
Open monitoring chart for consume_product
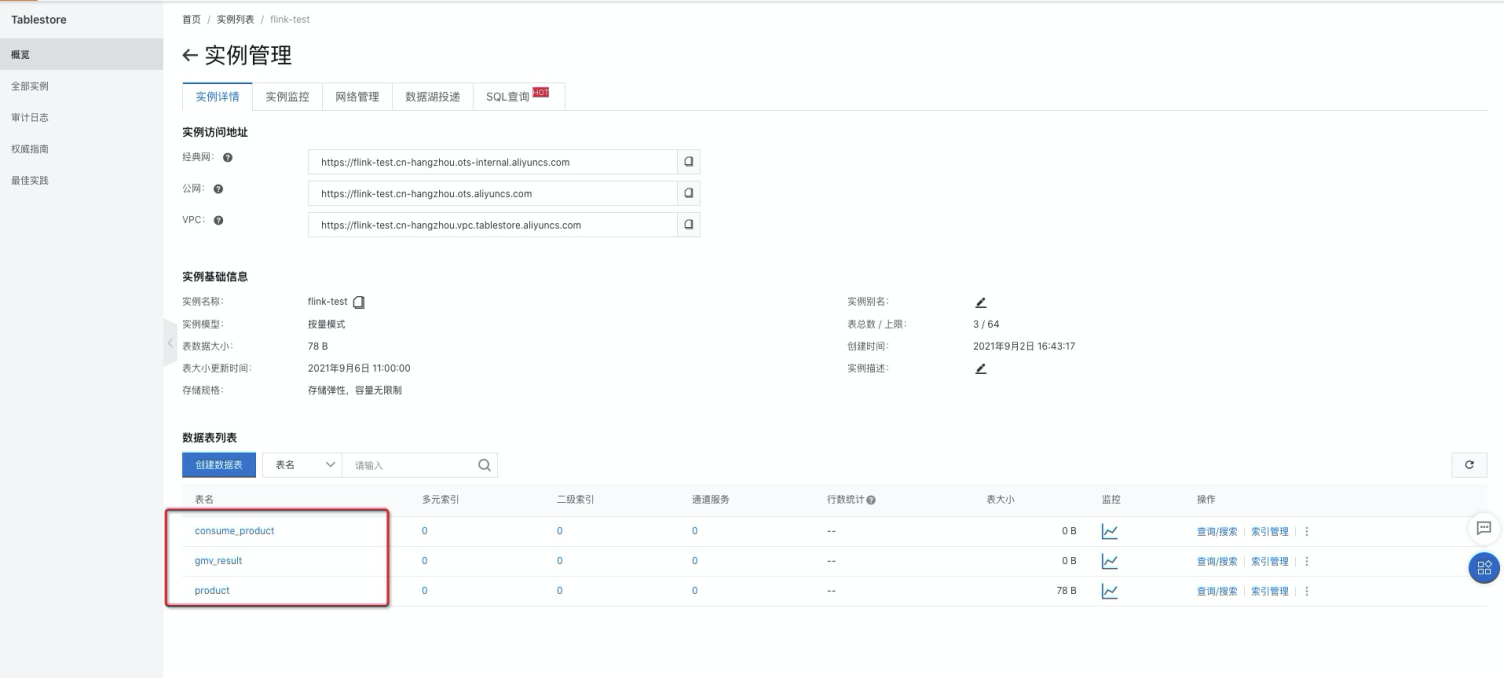1109,531
